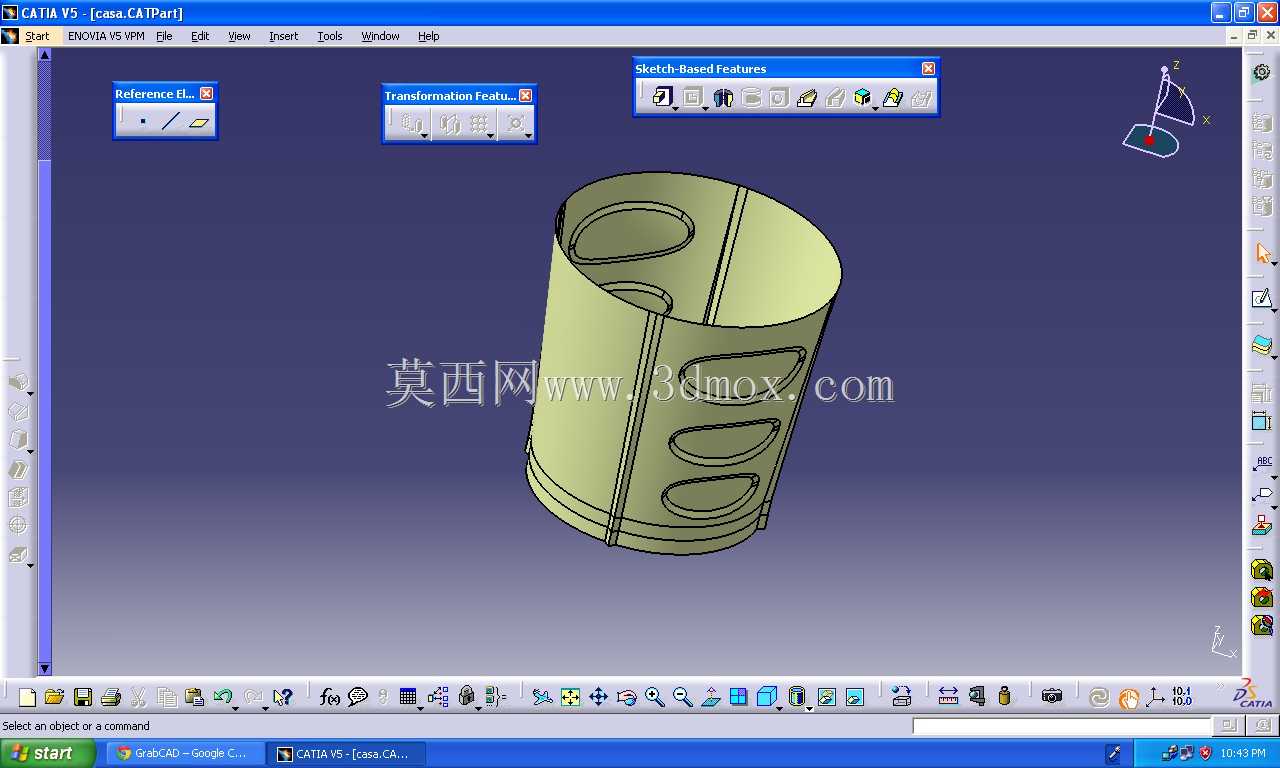This screenshot has width=1280, height=768.
Task: Create a Plane from Reference Elements toolbar
Action: [199, 122]
